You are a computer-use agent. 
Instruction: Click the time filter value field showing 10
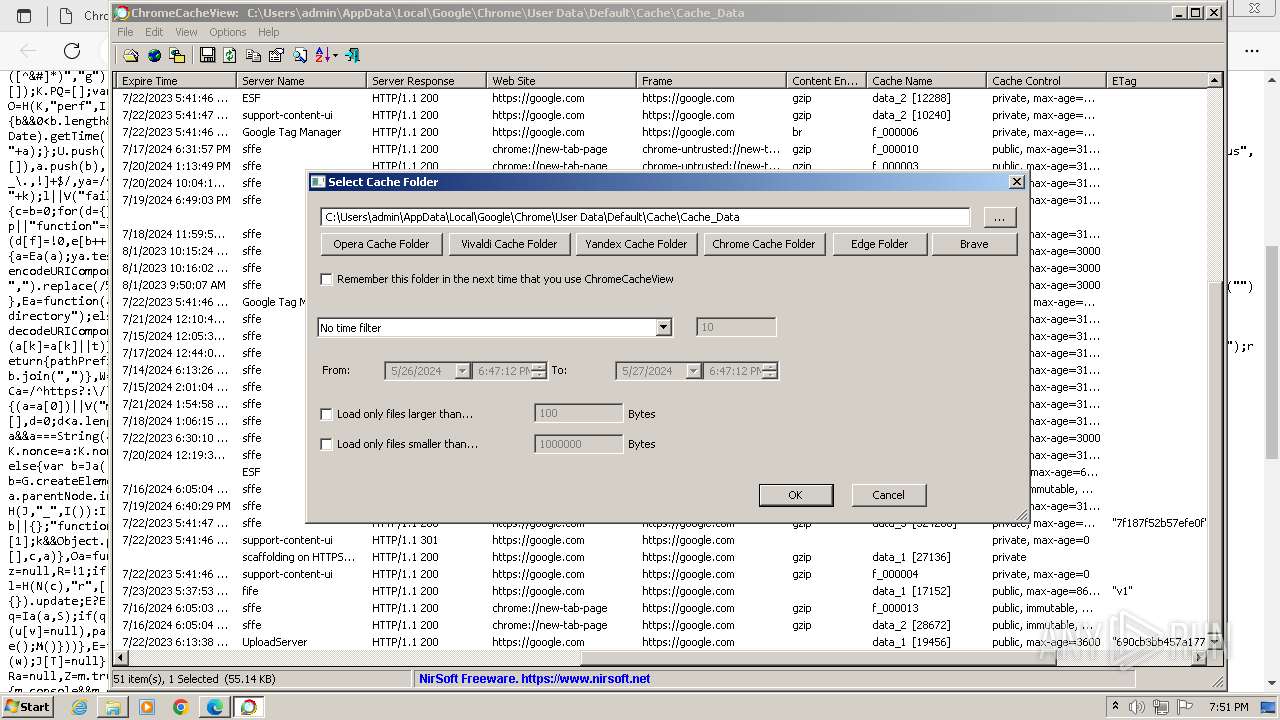(x=735, y=328)
